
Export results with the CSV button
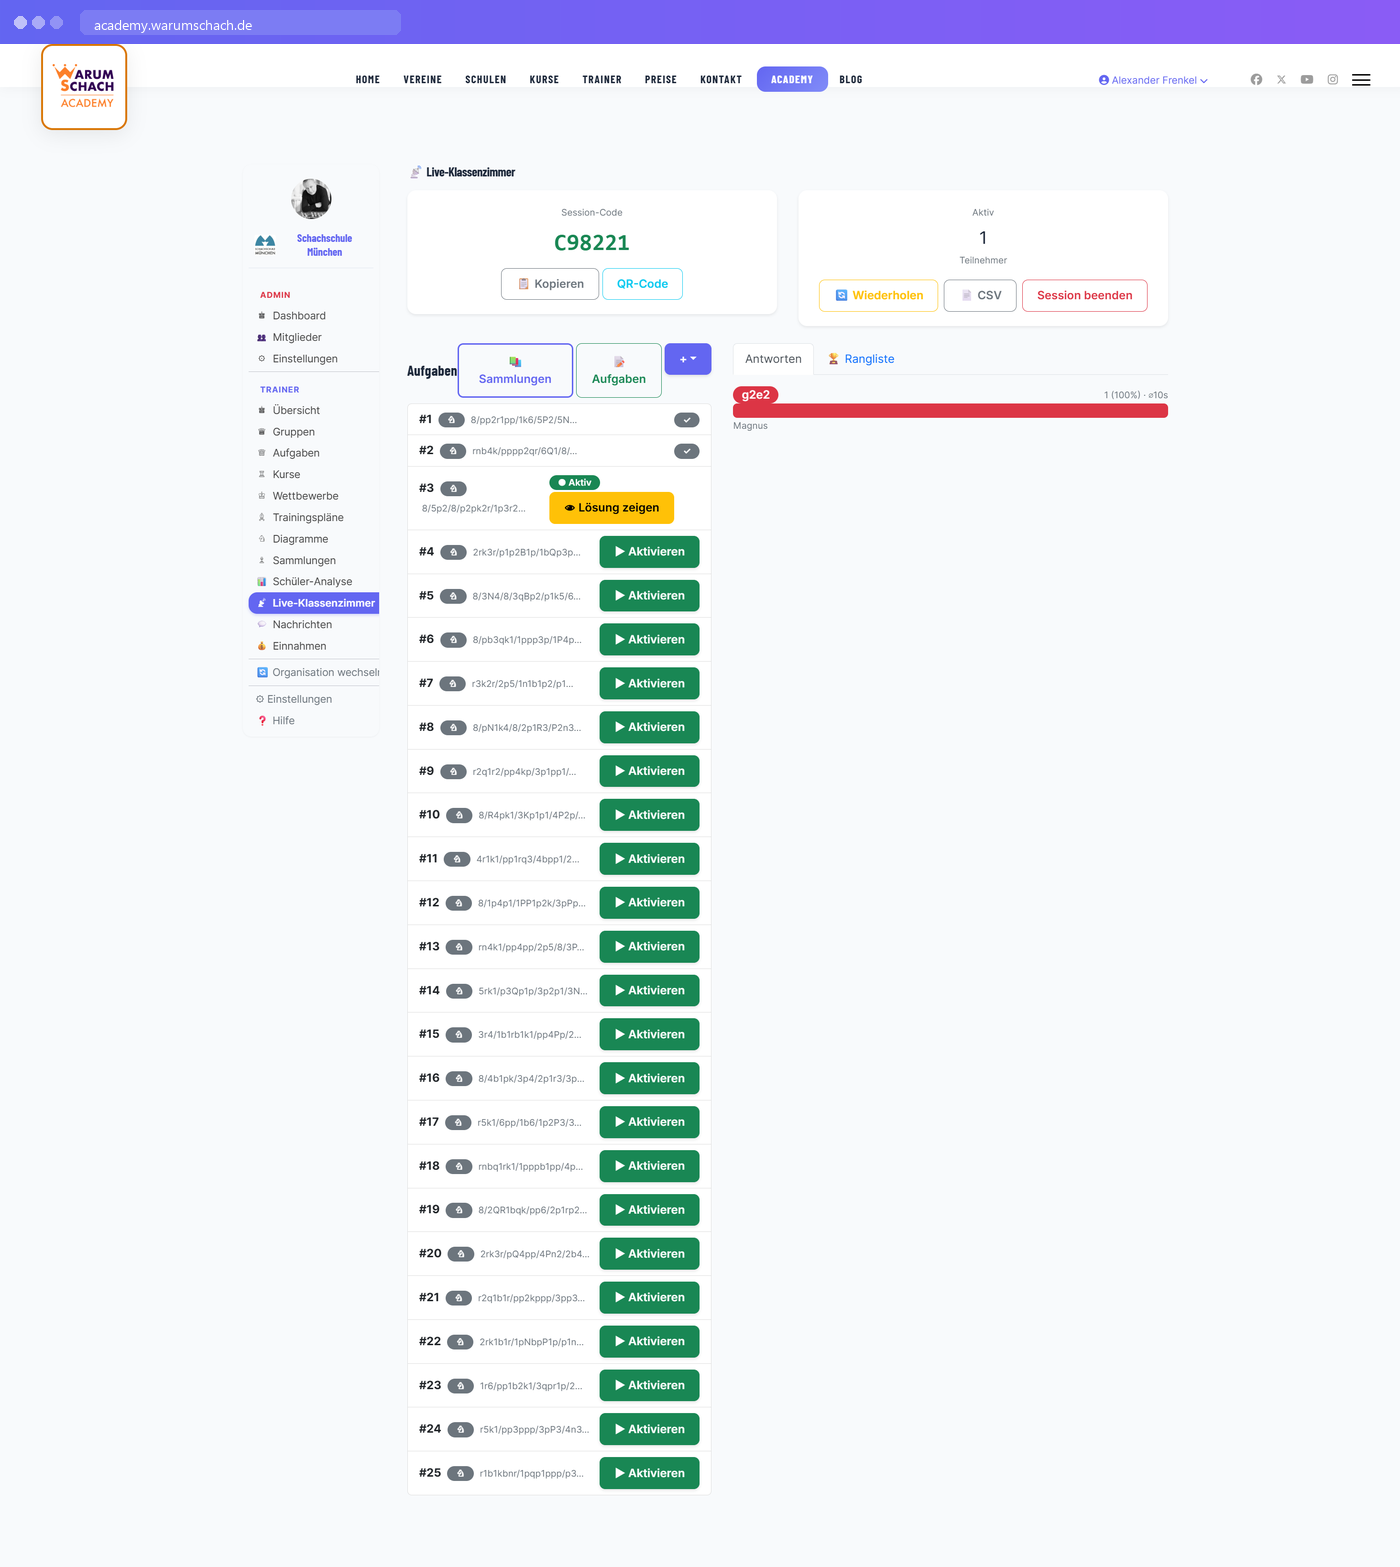(x=980, y=296)
